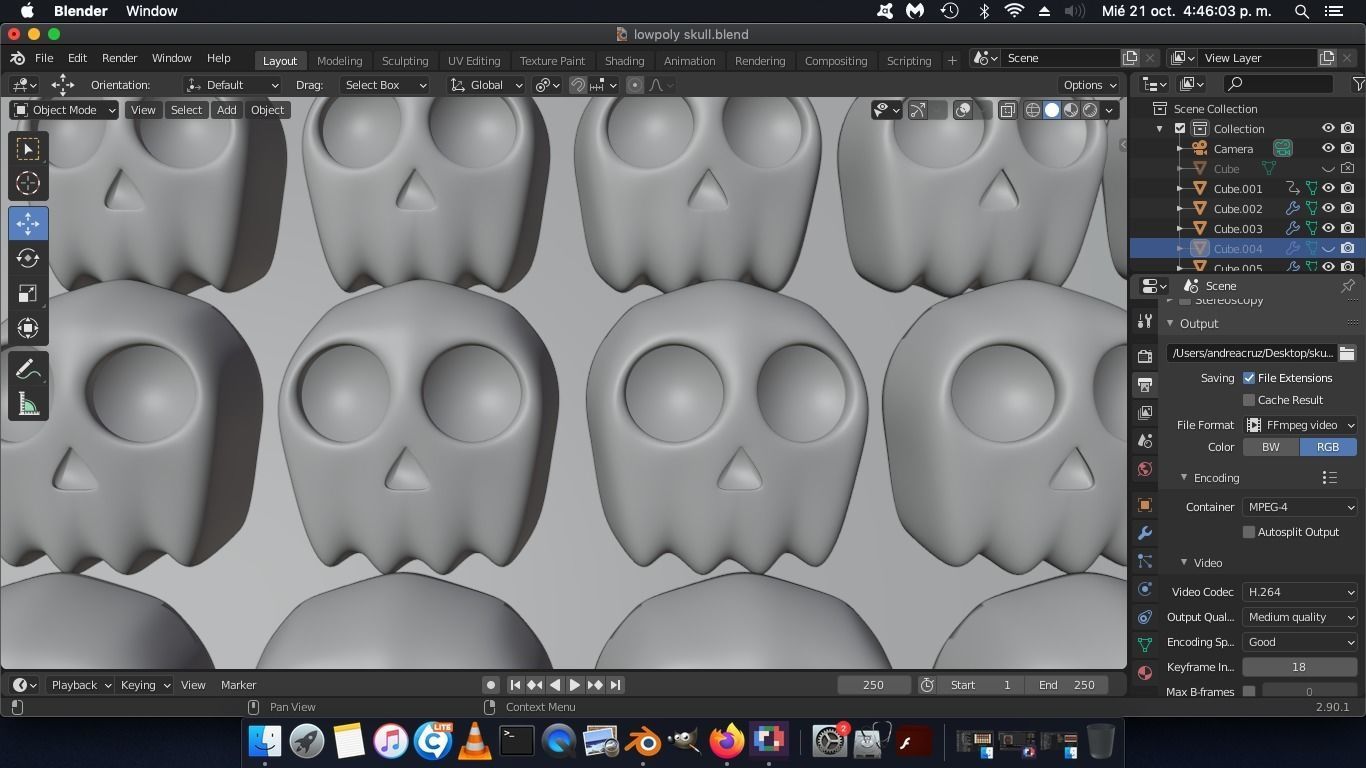Open the Drag Select Box dropdown
This screenshot has height=768, width=1366.
coord(384,85)
